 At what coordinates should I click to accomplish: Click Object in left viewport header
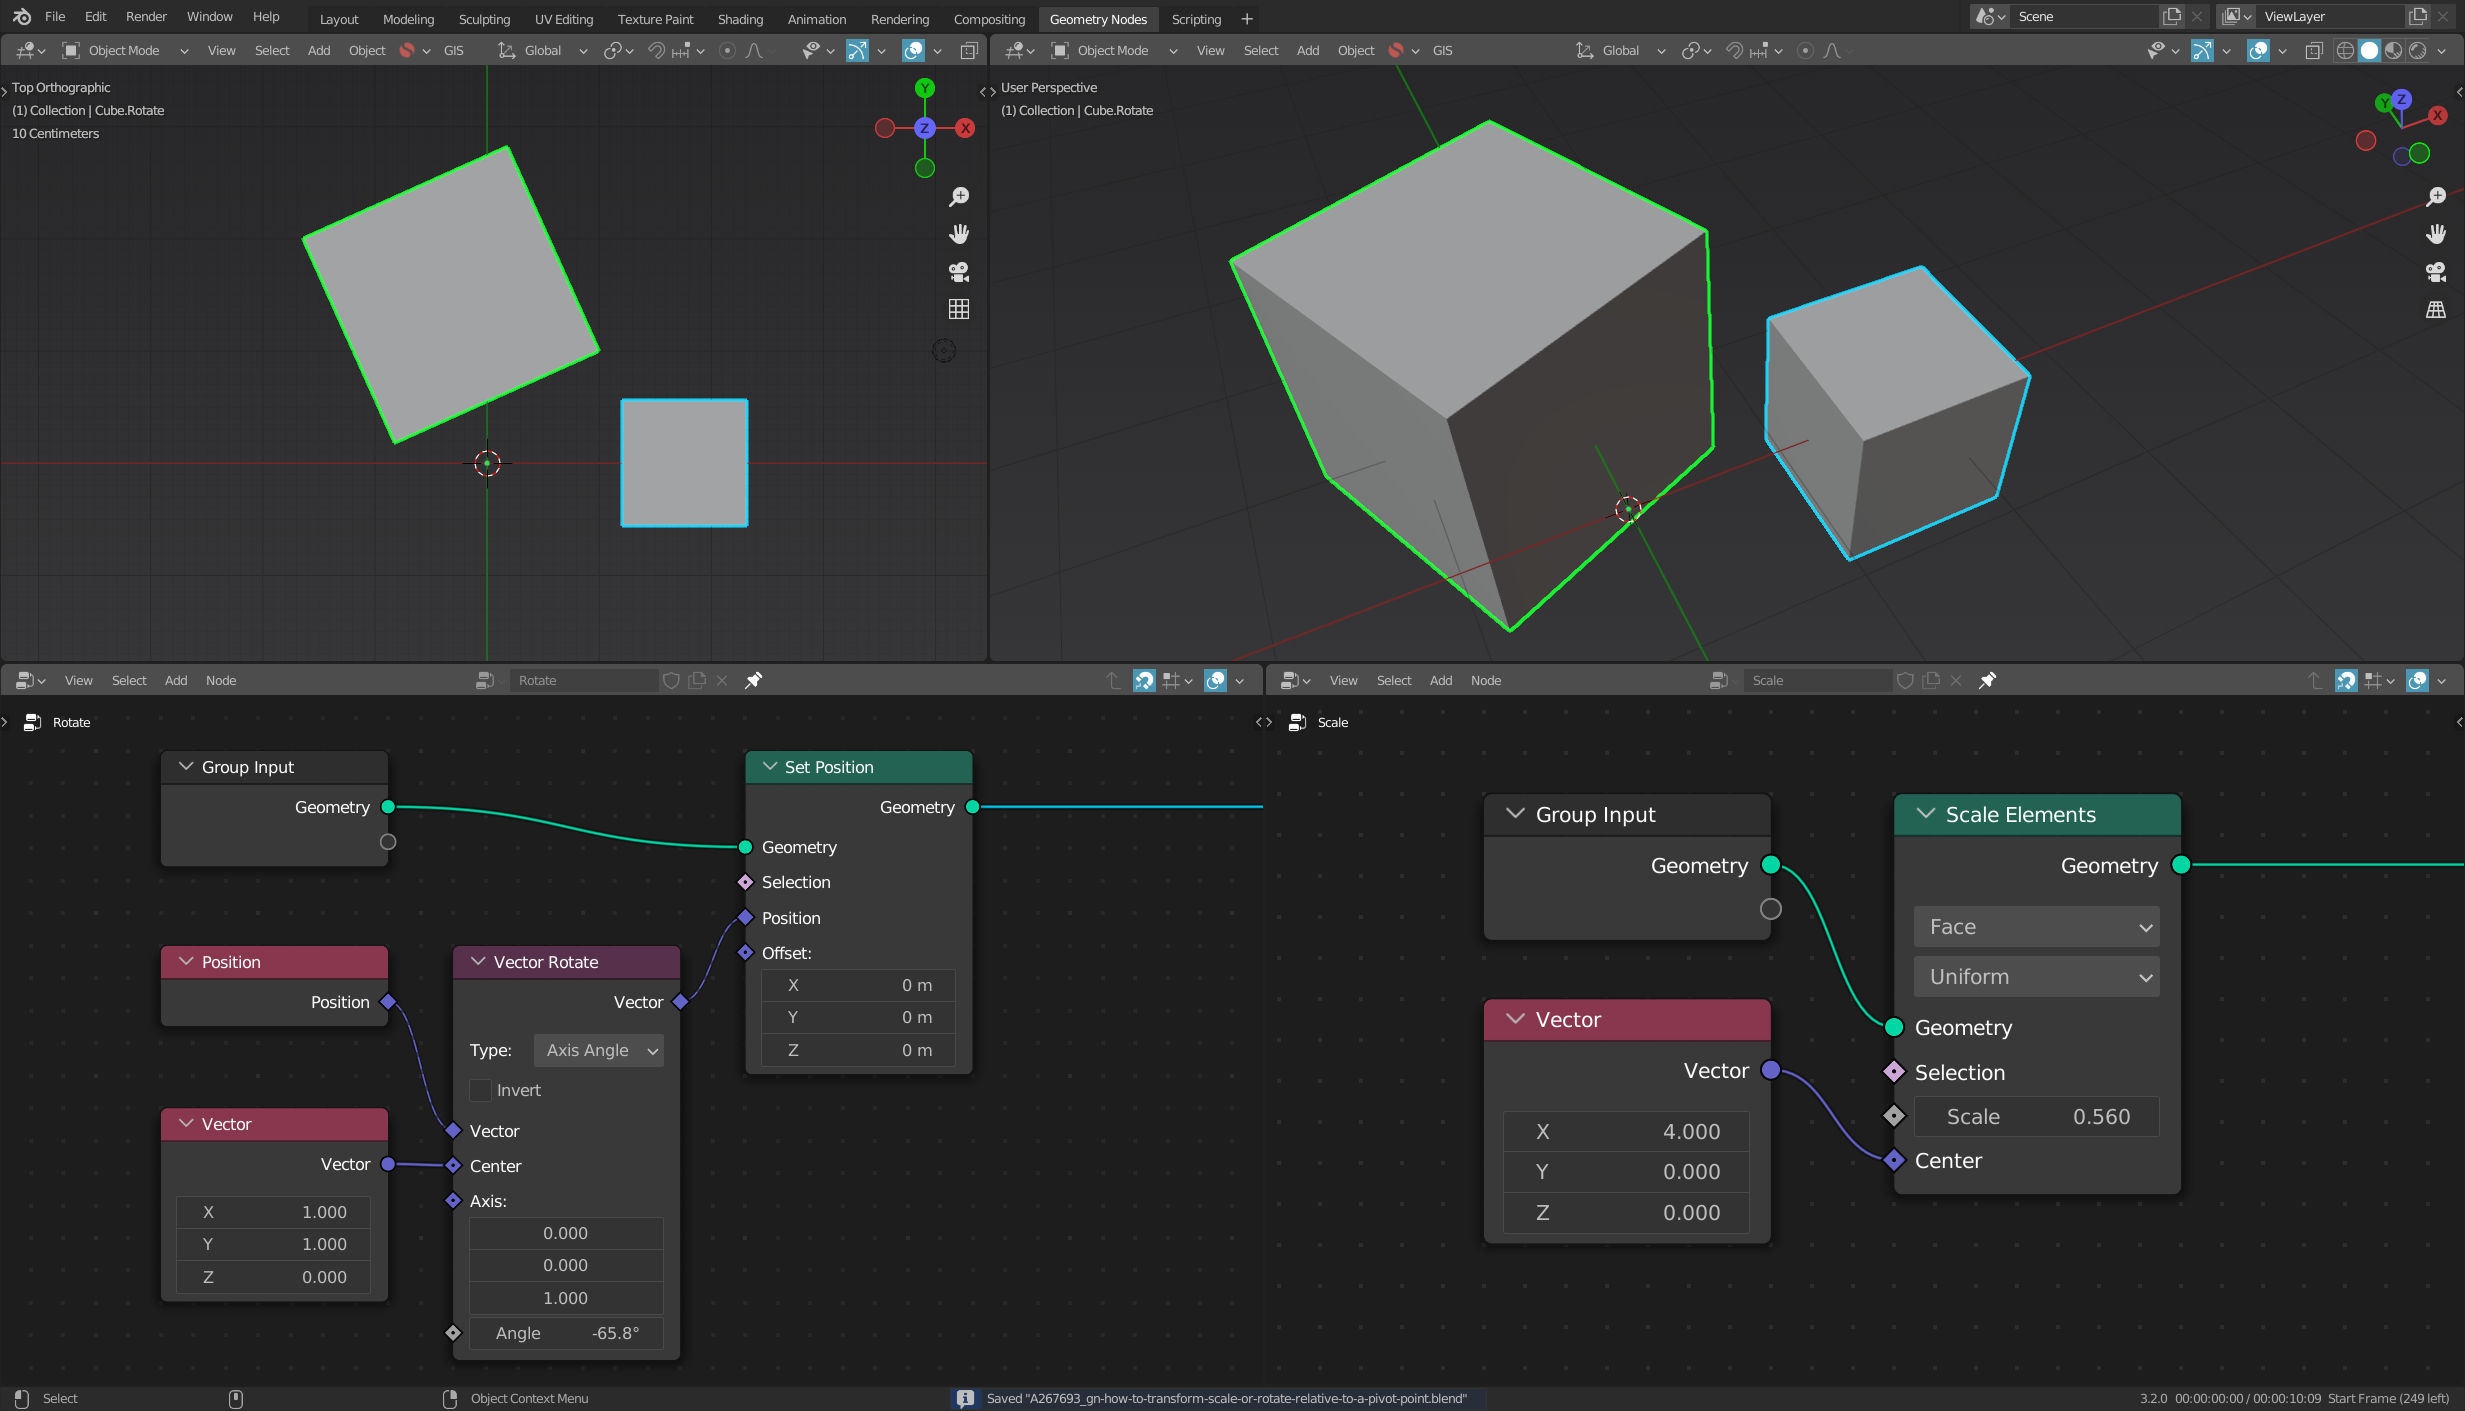tap(367, 51)
